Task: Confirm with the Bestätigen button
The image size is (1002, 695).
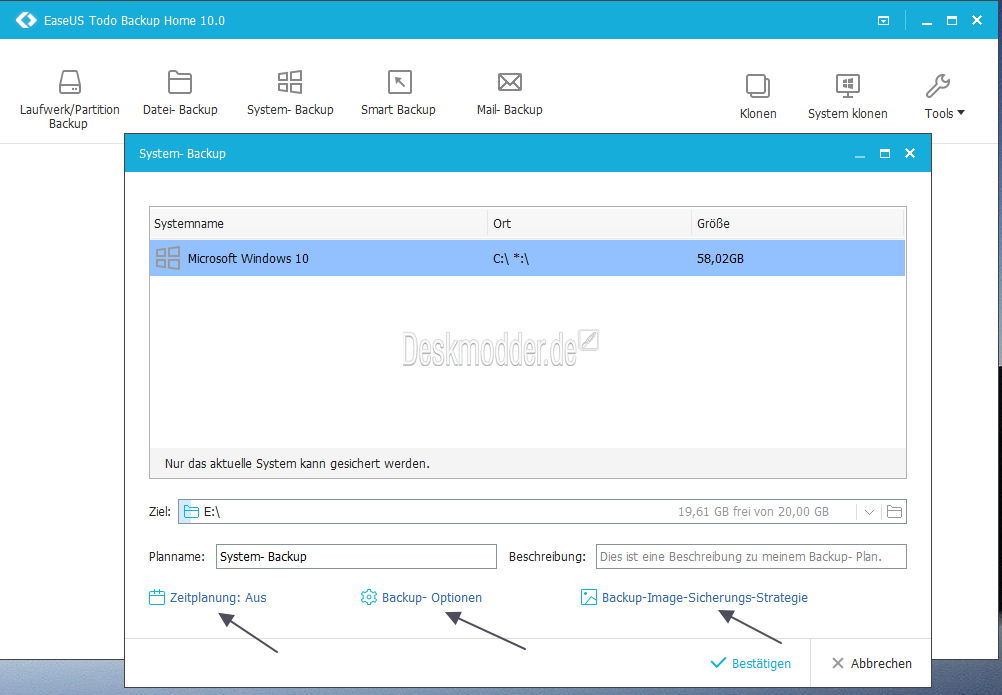Action: (751, 663)
